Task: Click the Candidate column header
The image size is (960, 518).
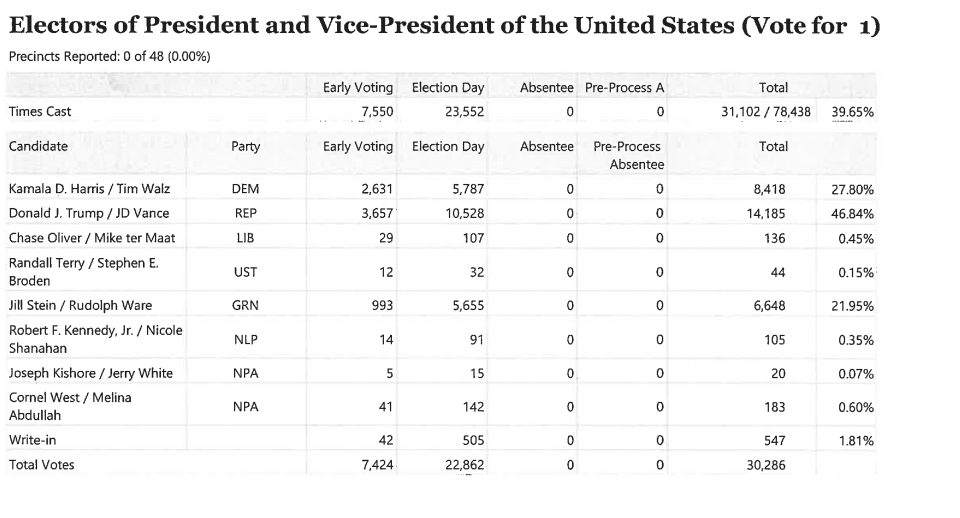Action: point(38,146)
